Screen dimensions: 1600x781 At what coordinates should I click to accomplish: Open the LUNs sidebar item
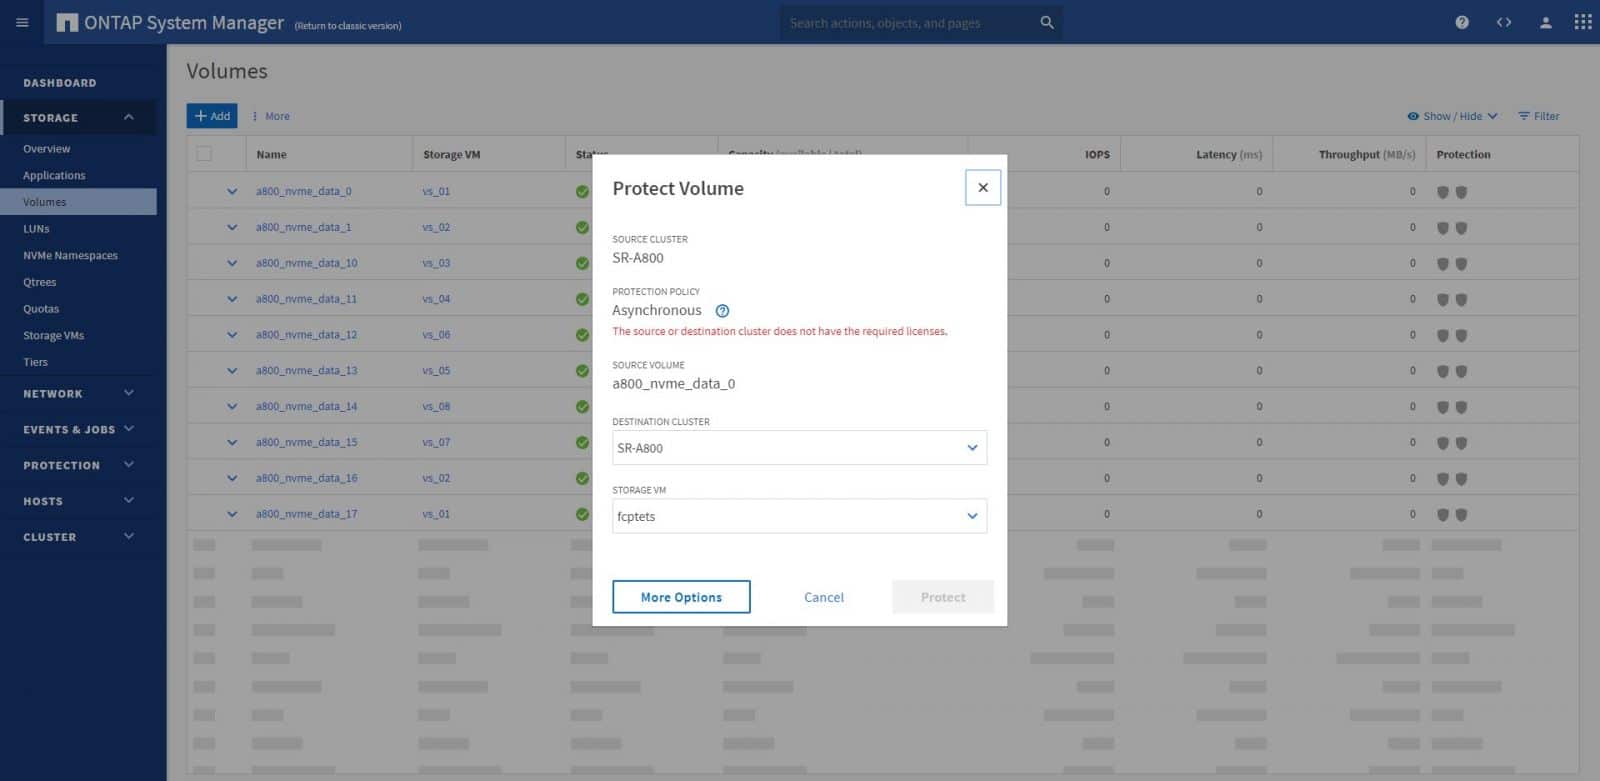click(36, 229)
